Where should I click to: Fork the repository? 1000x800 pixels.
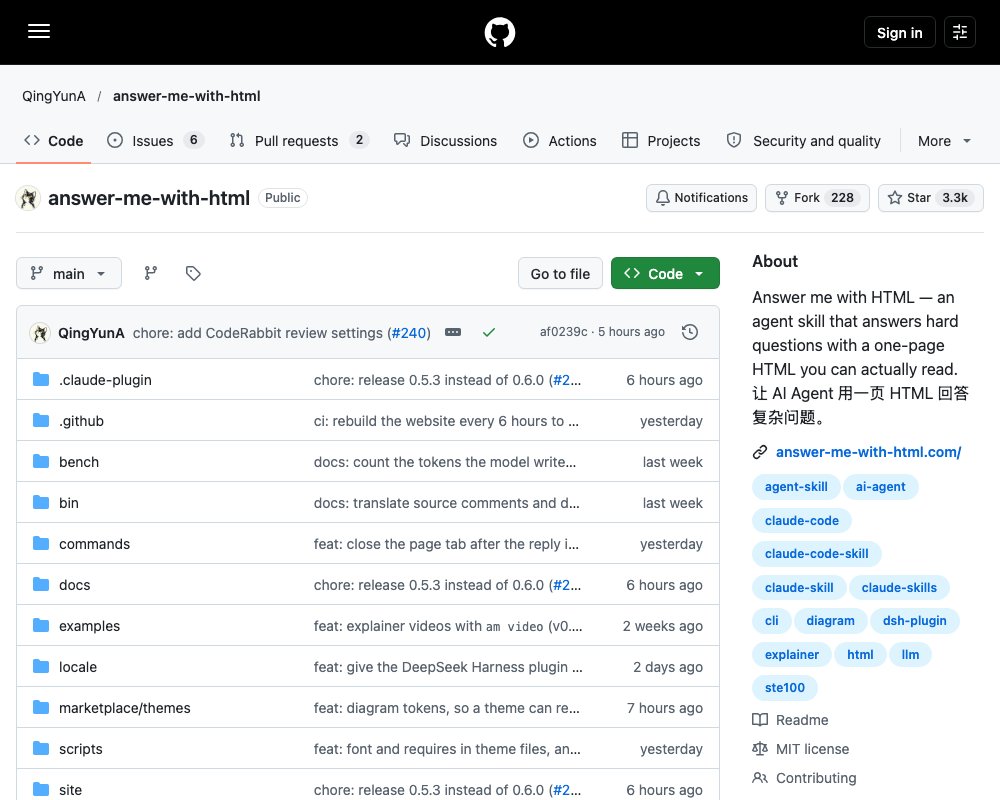coord(817,198)
